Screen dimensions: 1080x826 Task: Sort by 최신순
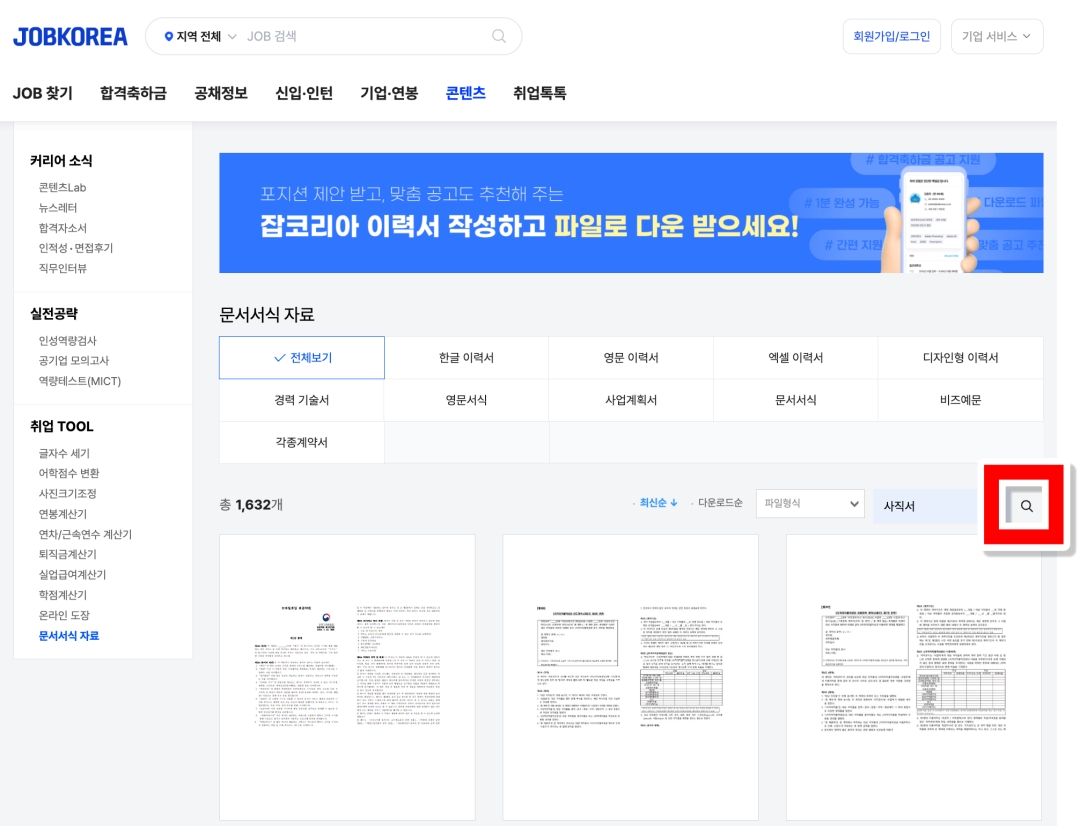pyautogui.click(x=658, y=503)
